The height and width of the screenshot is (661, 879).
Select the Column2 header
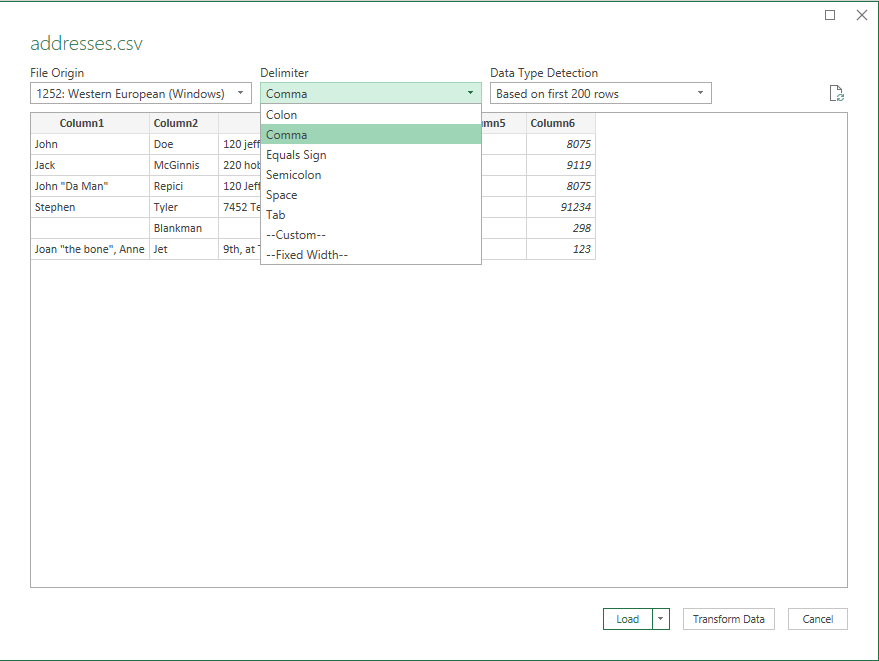(x=184, y=123)
